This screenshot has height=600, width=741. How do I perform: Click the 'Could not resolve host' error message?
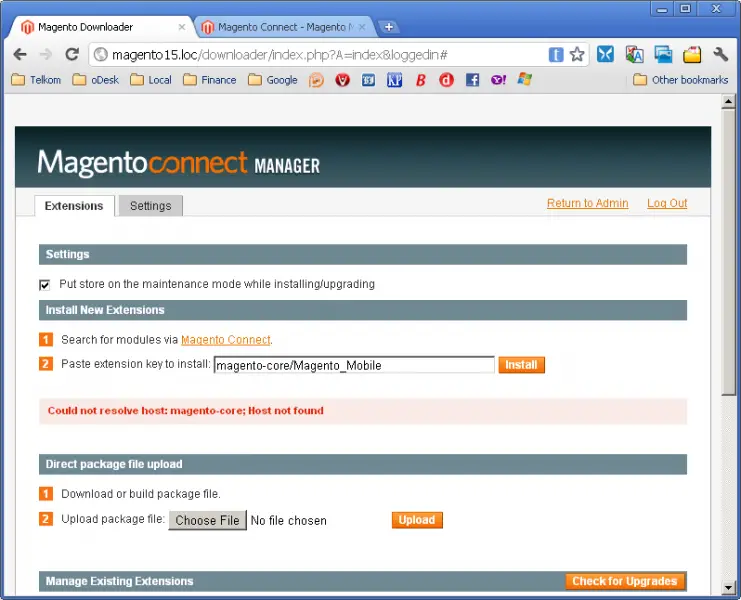tap(186, 411)
